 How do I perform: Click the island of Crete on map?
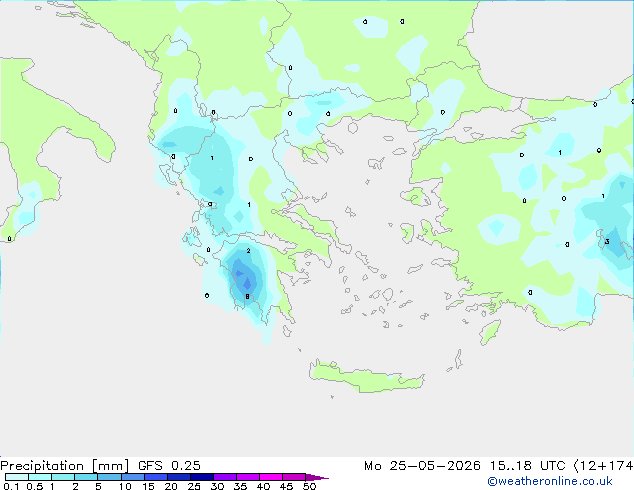pos(366,376)
